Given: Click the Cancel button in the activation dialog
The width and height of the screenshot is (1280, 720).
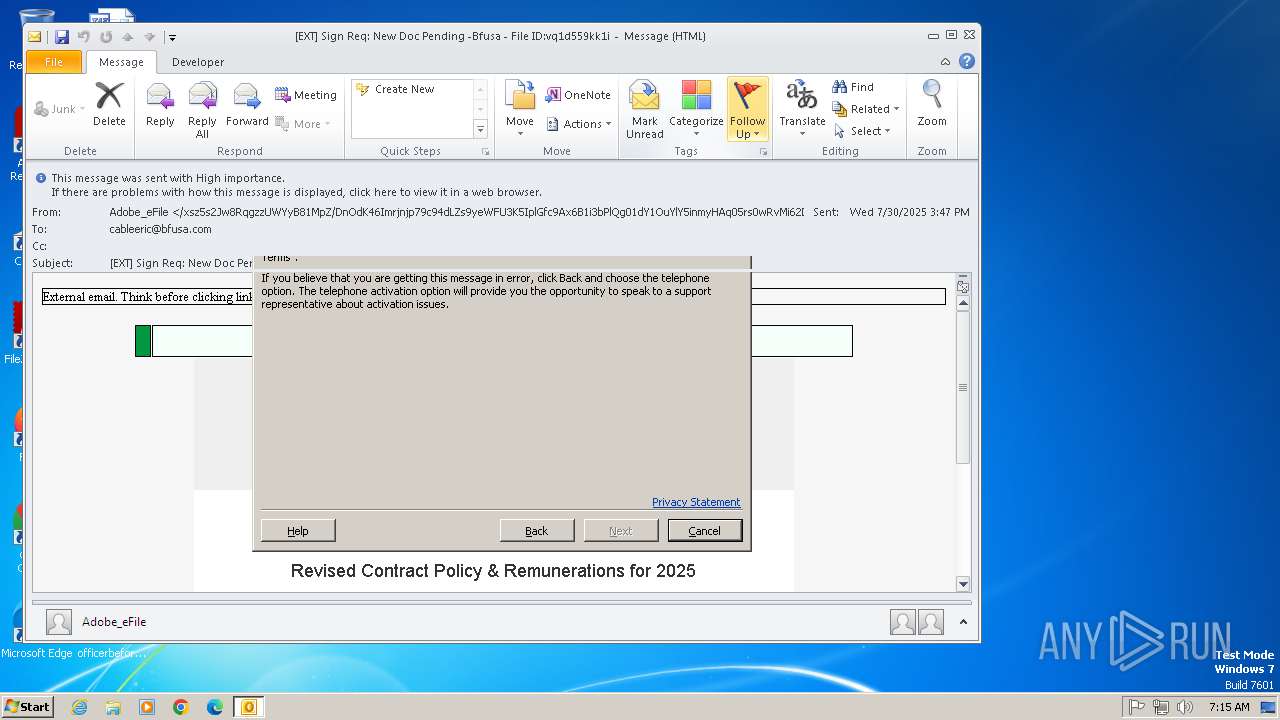Looking at the screenshot, I should (x=705, y=531).
